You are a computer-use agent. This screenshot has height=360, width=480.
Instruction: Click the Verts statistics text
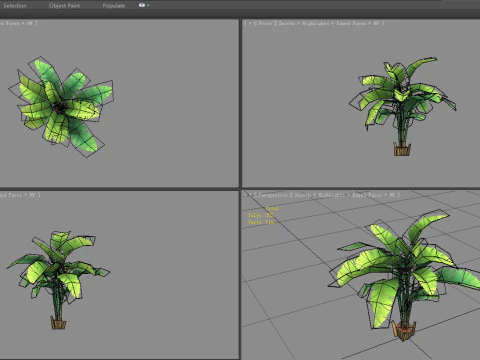pyautogui.click(x=261, y=221)
